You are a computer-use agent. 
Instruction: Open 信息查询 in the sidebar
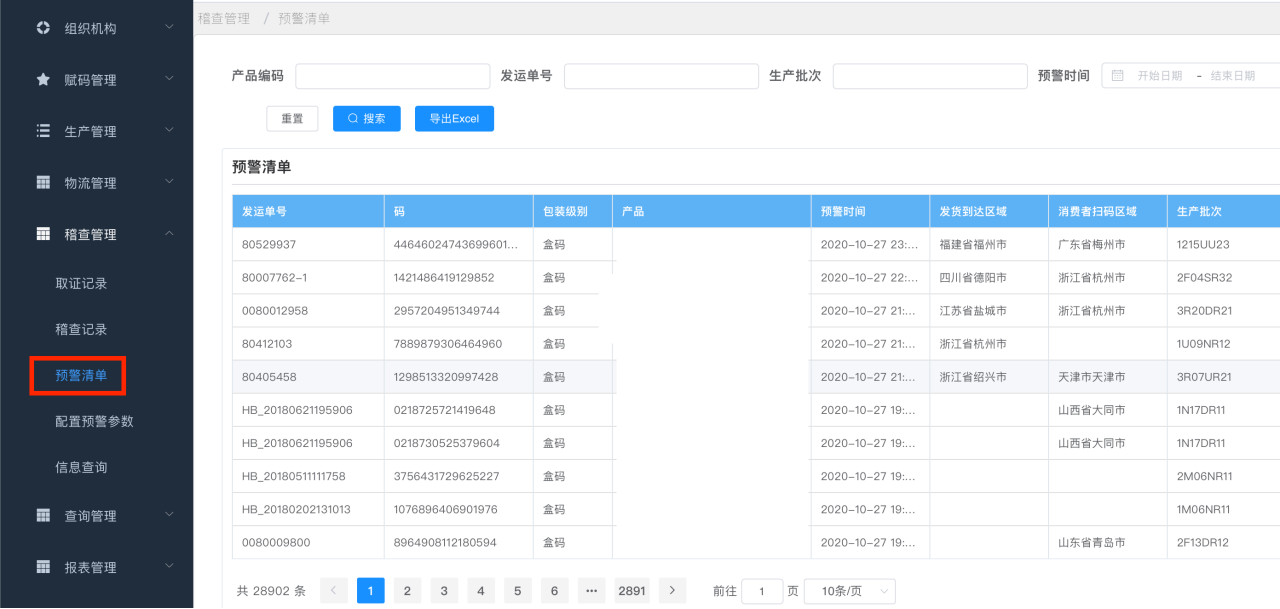81,468
